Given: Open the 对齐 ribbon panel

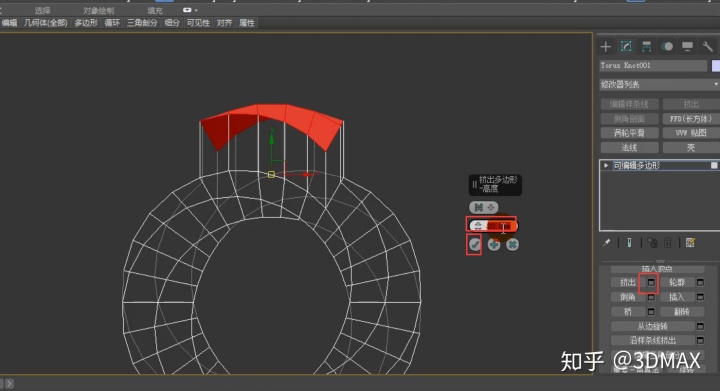Looking at the screenshot, I should tap(225, 22).
